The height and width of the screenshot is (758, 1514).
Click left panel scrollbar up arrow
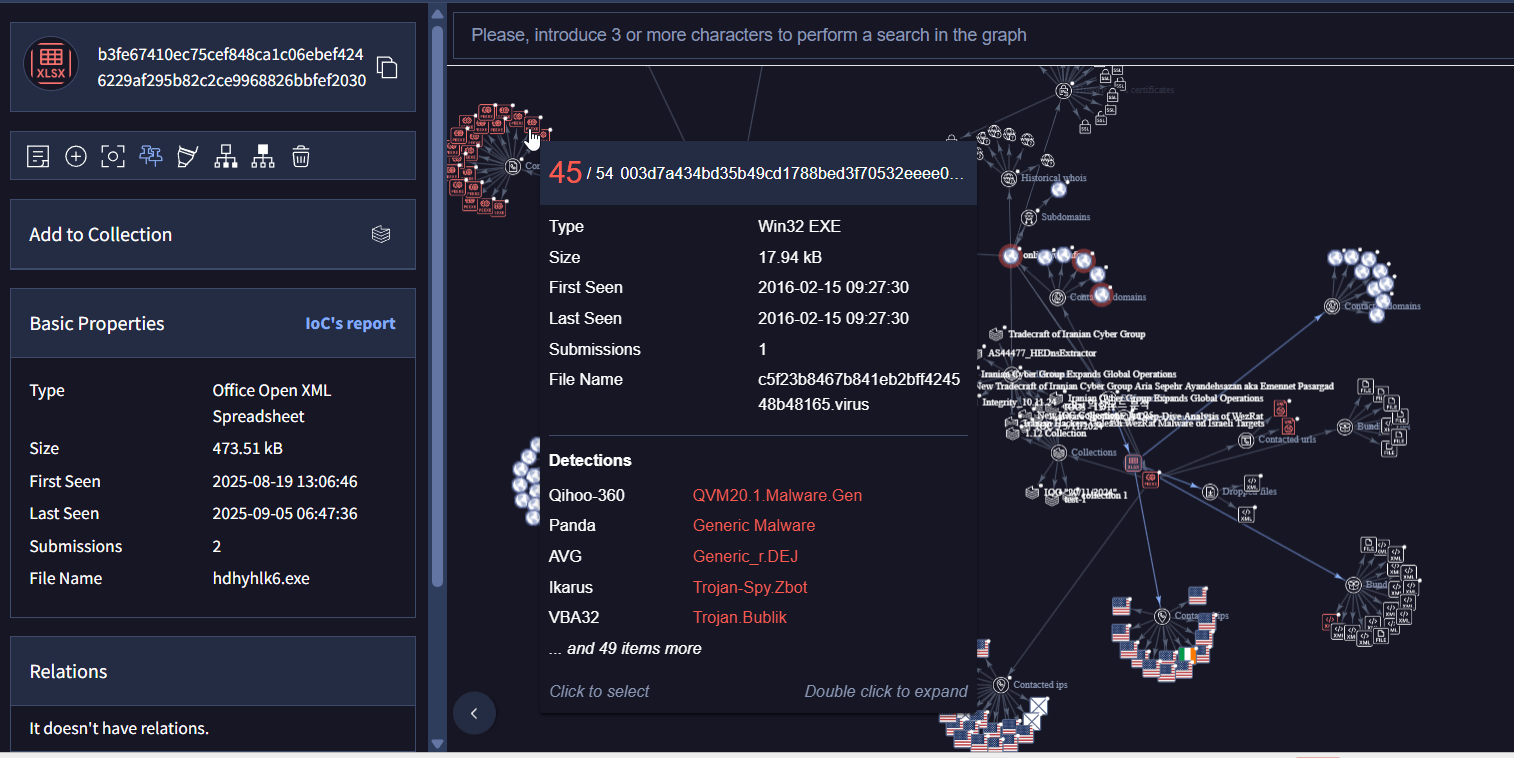pyautogui.click(x=437, y=12)
